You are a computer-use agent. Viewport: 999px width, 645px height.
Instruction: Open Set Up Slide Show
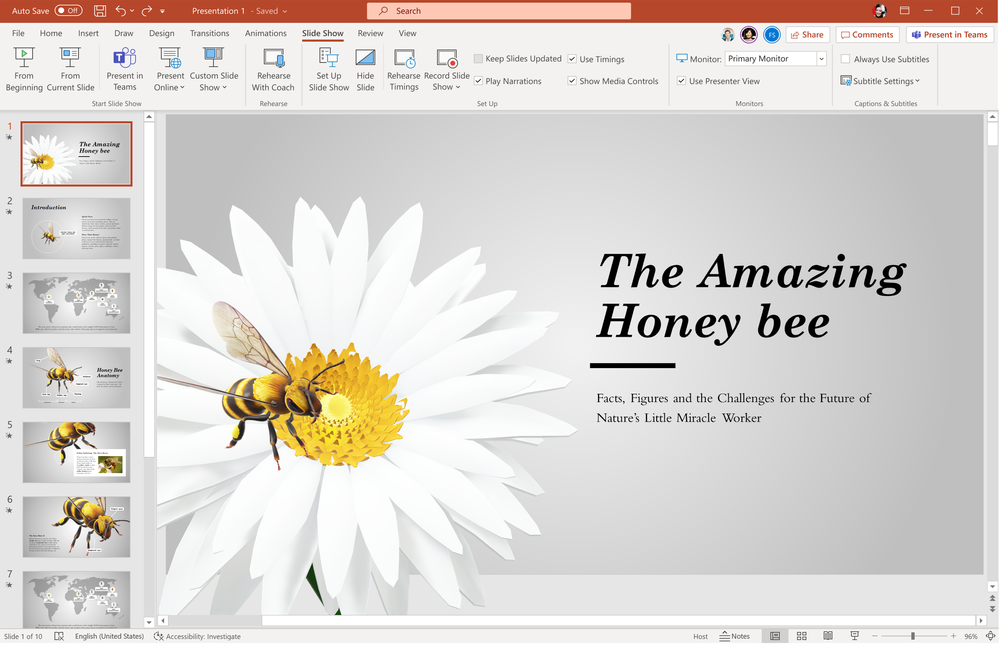point(328,69)
